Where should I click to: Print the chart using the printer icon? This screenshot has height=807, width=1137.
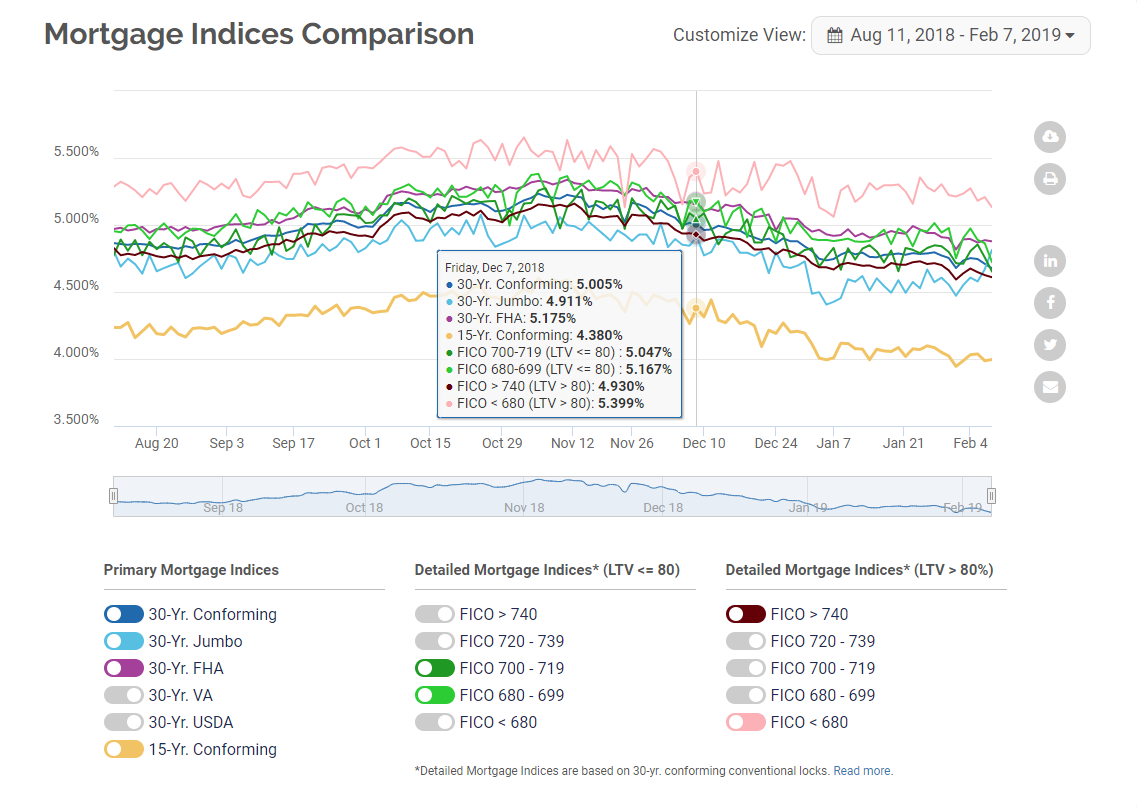[1050, 179]
